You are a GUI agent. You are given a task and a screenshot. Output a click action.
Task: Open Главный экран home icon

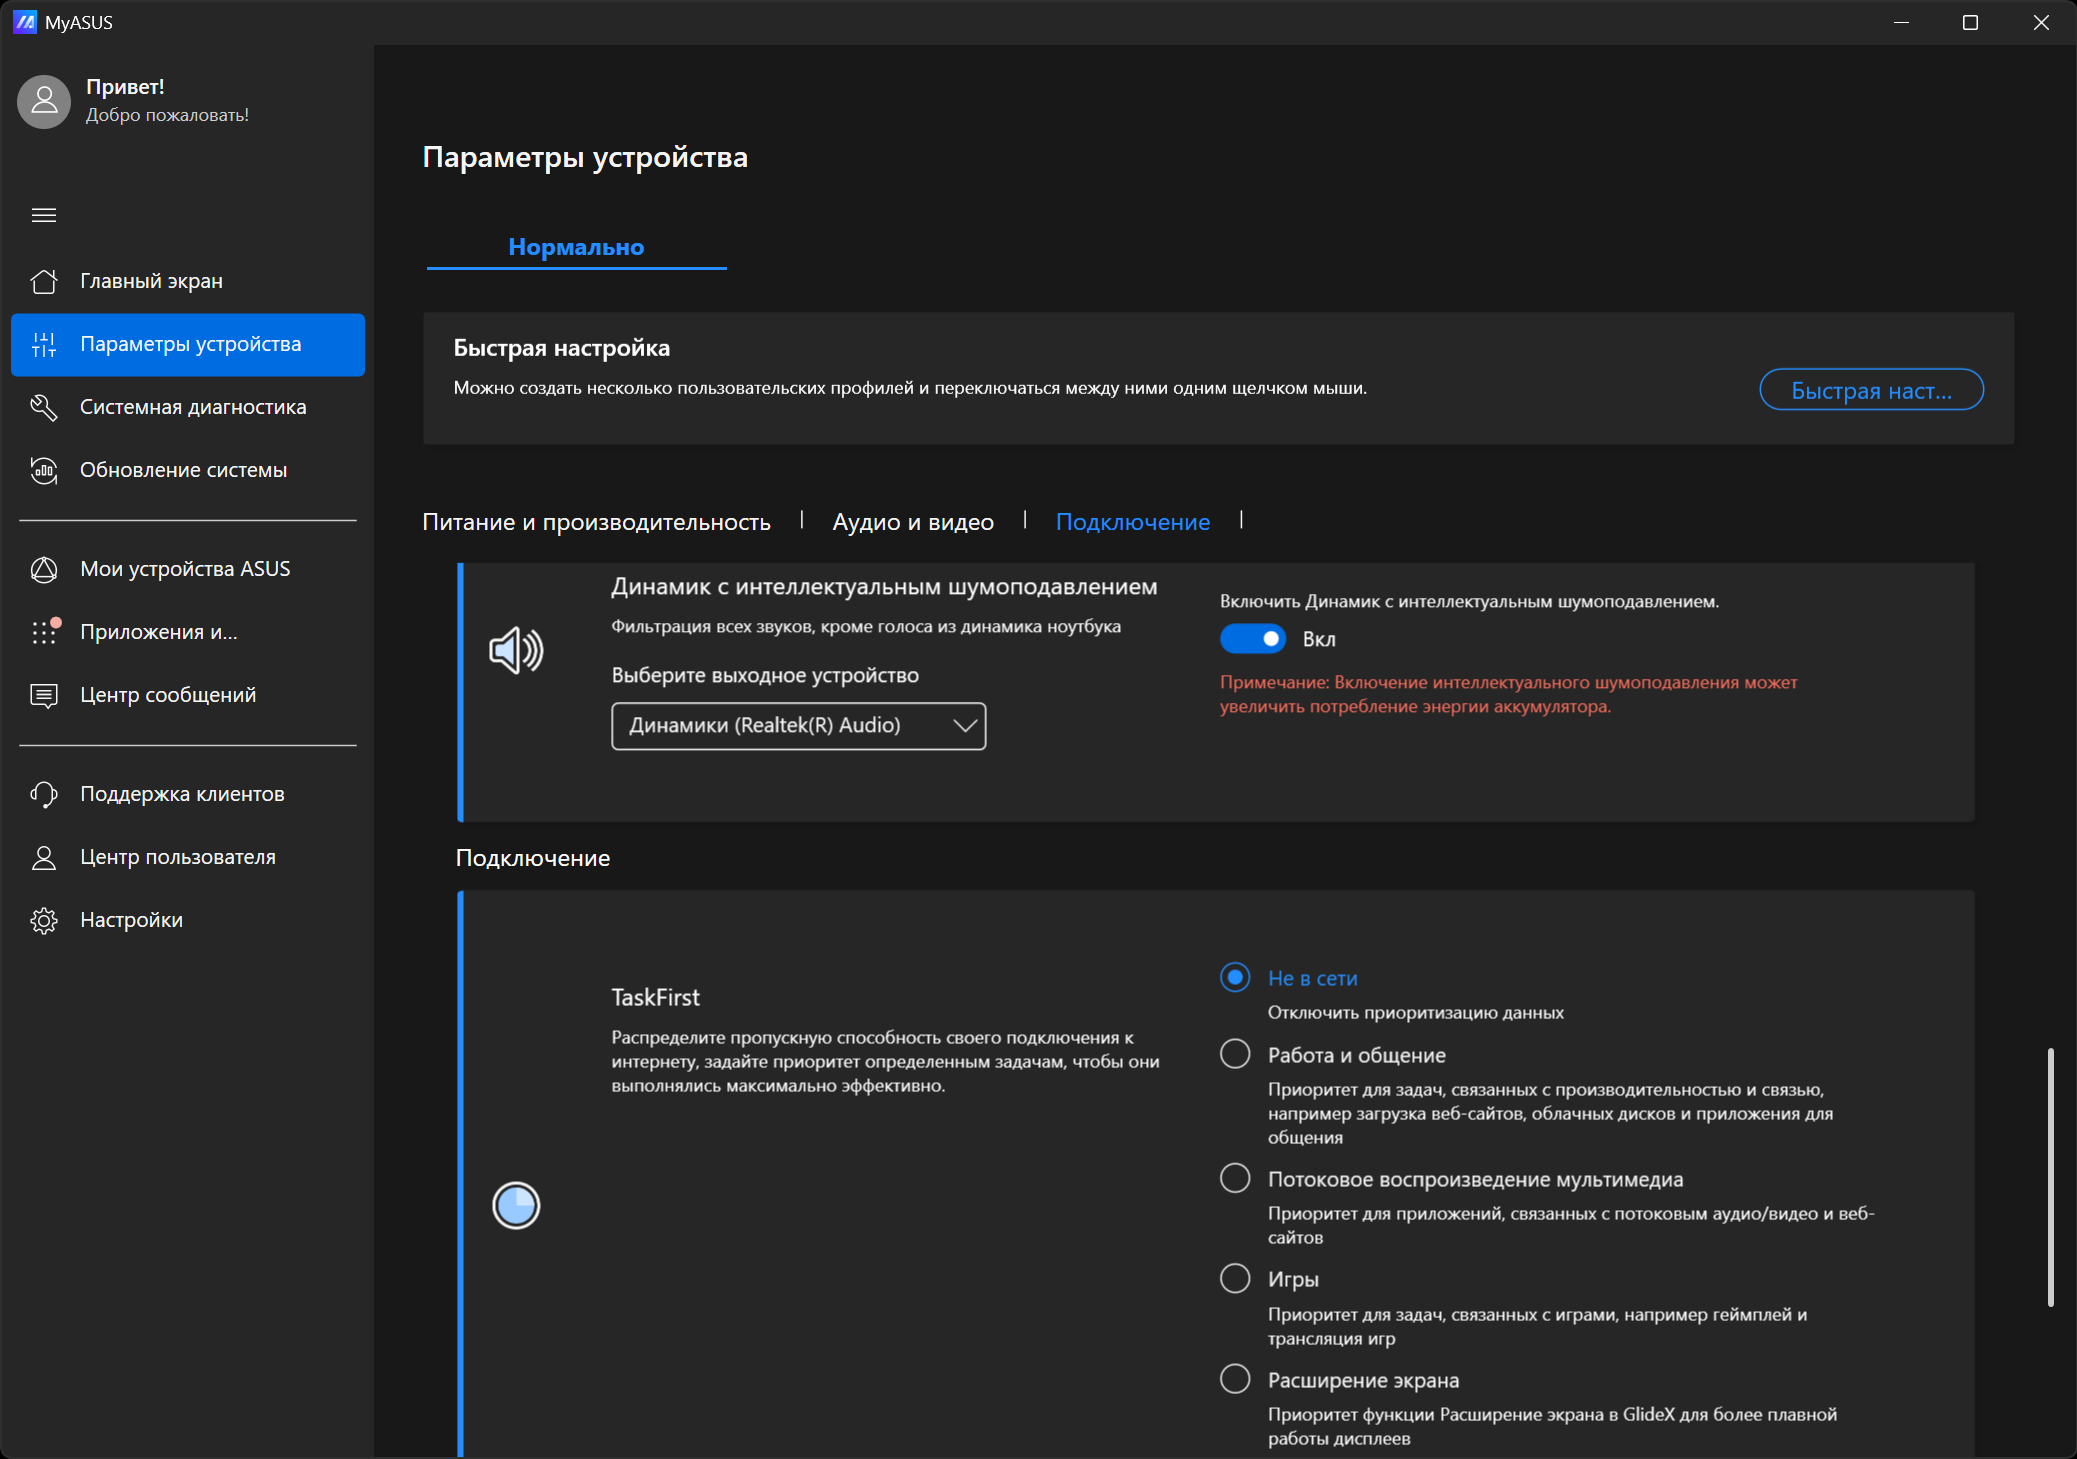point(44,281)
